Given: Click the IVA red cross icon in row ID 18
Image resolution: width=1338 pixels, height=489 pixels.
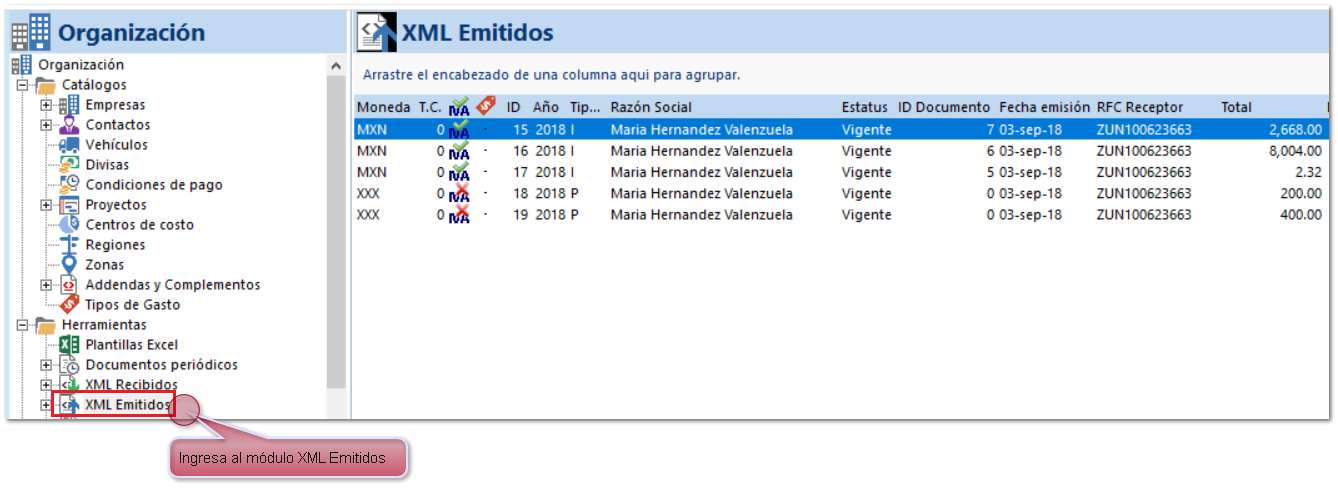Looking at the screenshot, I should (x=459, y=193).
